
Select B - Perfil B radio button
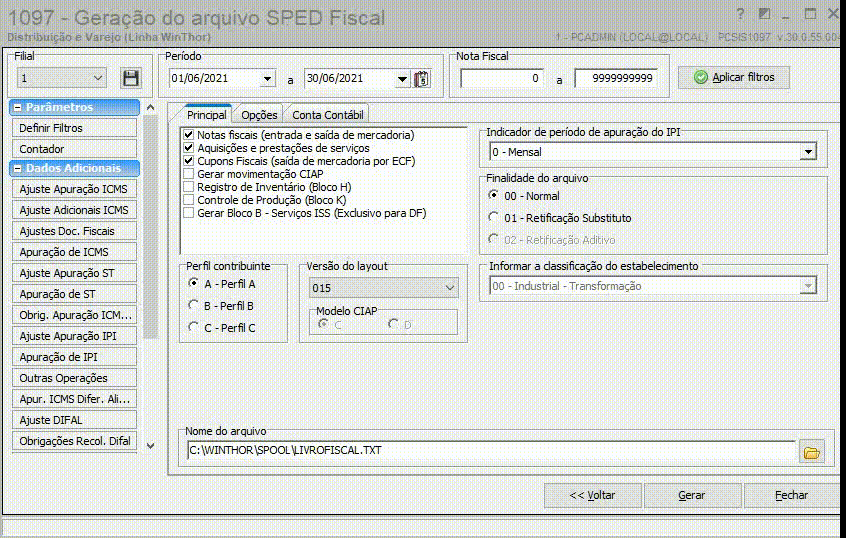click(193, 305)
